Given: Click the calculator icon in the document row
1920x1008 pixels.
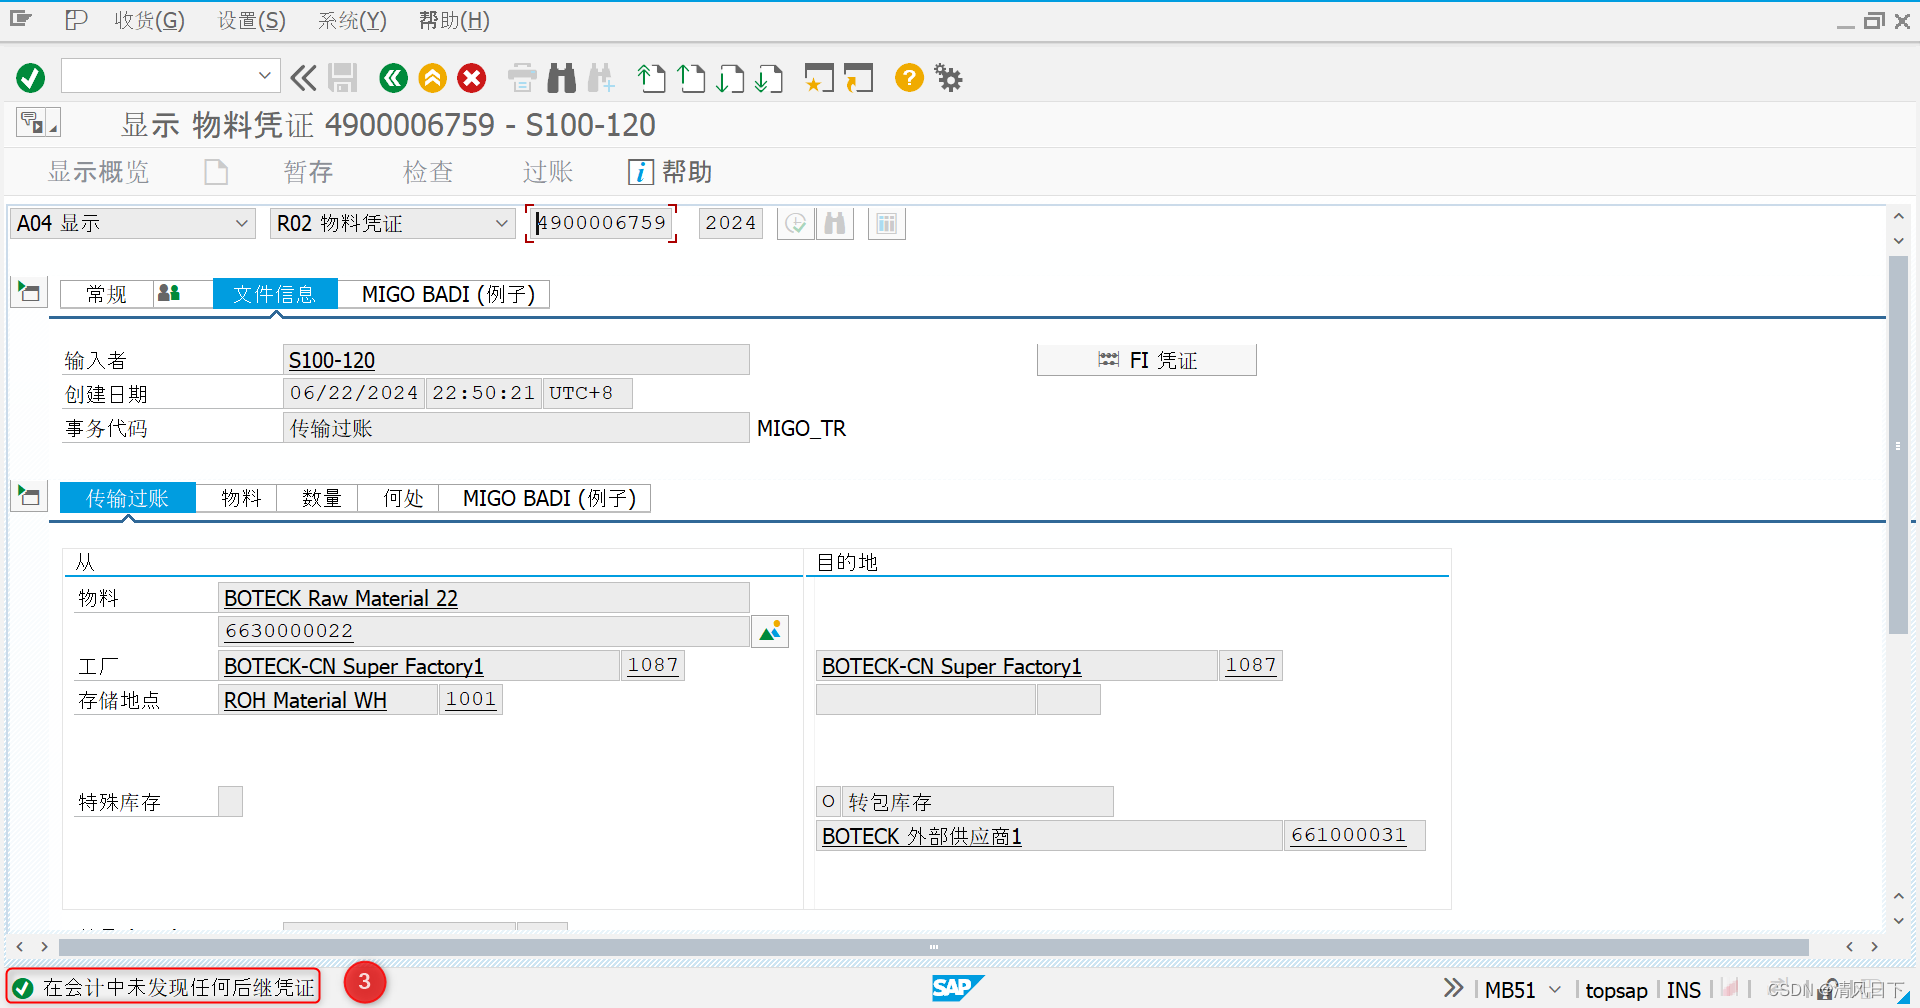Looking at the screenshot, I should click(887, 223).
